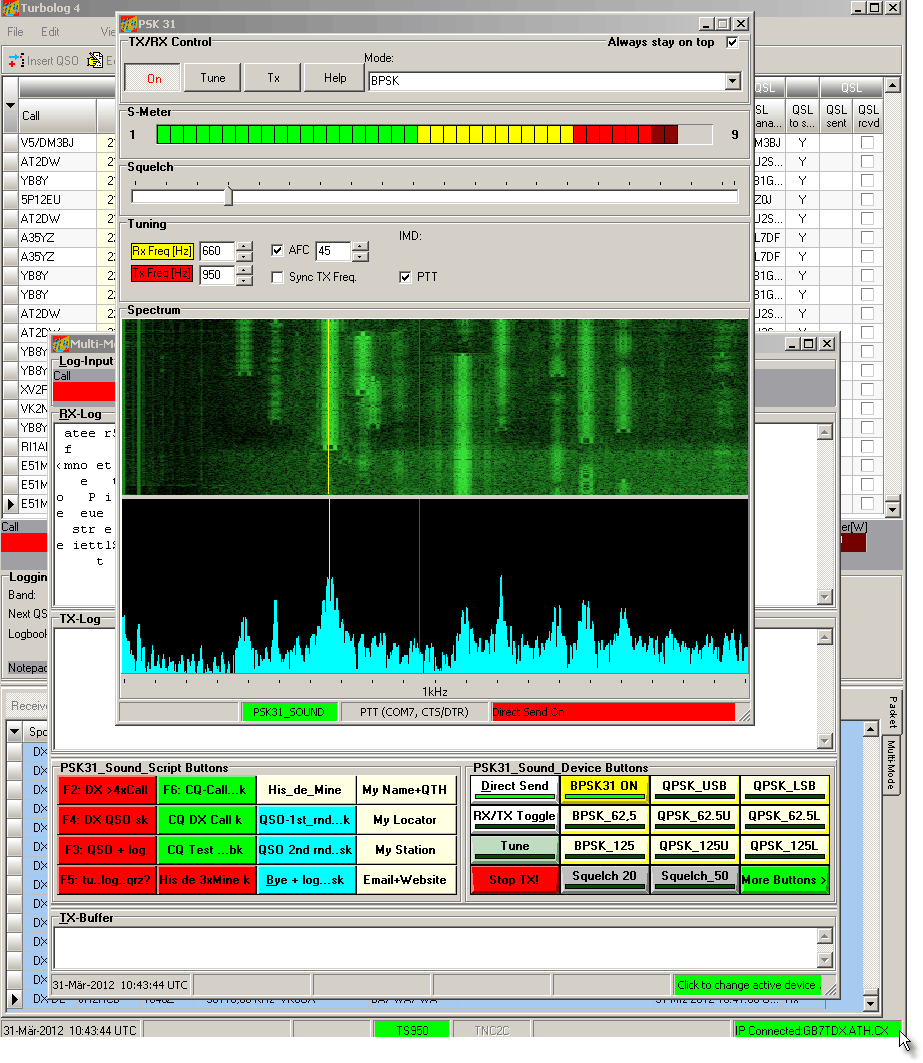
Task: Click the yellow Rx Freq [Hz] label
Action: [x=162, y=251]
